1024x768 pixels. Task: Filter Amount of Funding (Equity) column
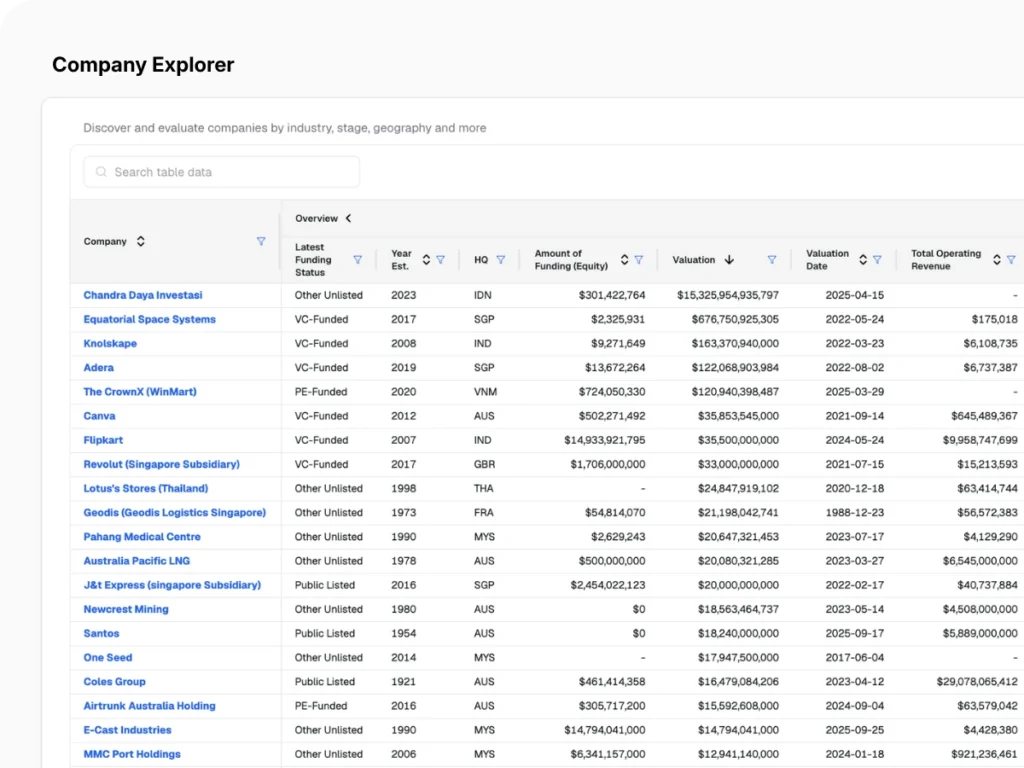[639, 260]
